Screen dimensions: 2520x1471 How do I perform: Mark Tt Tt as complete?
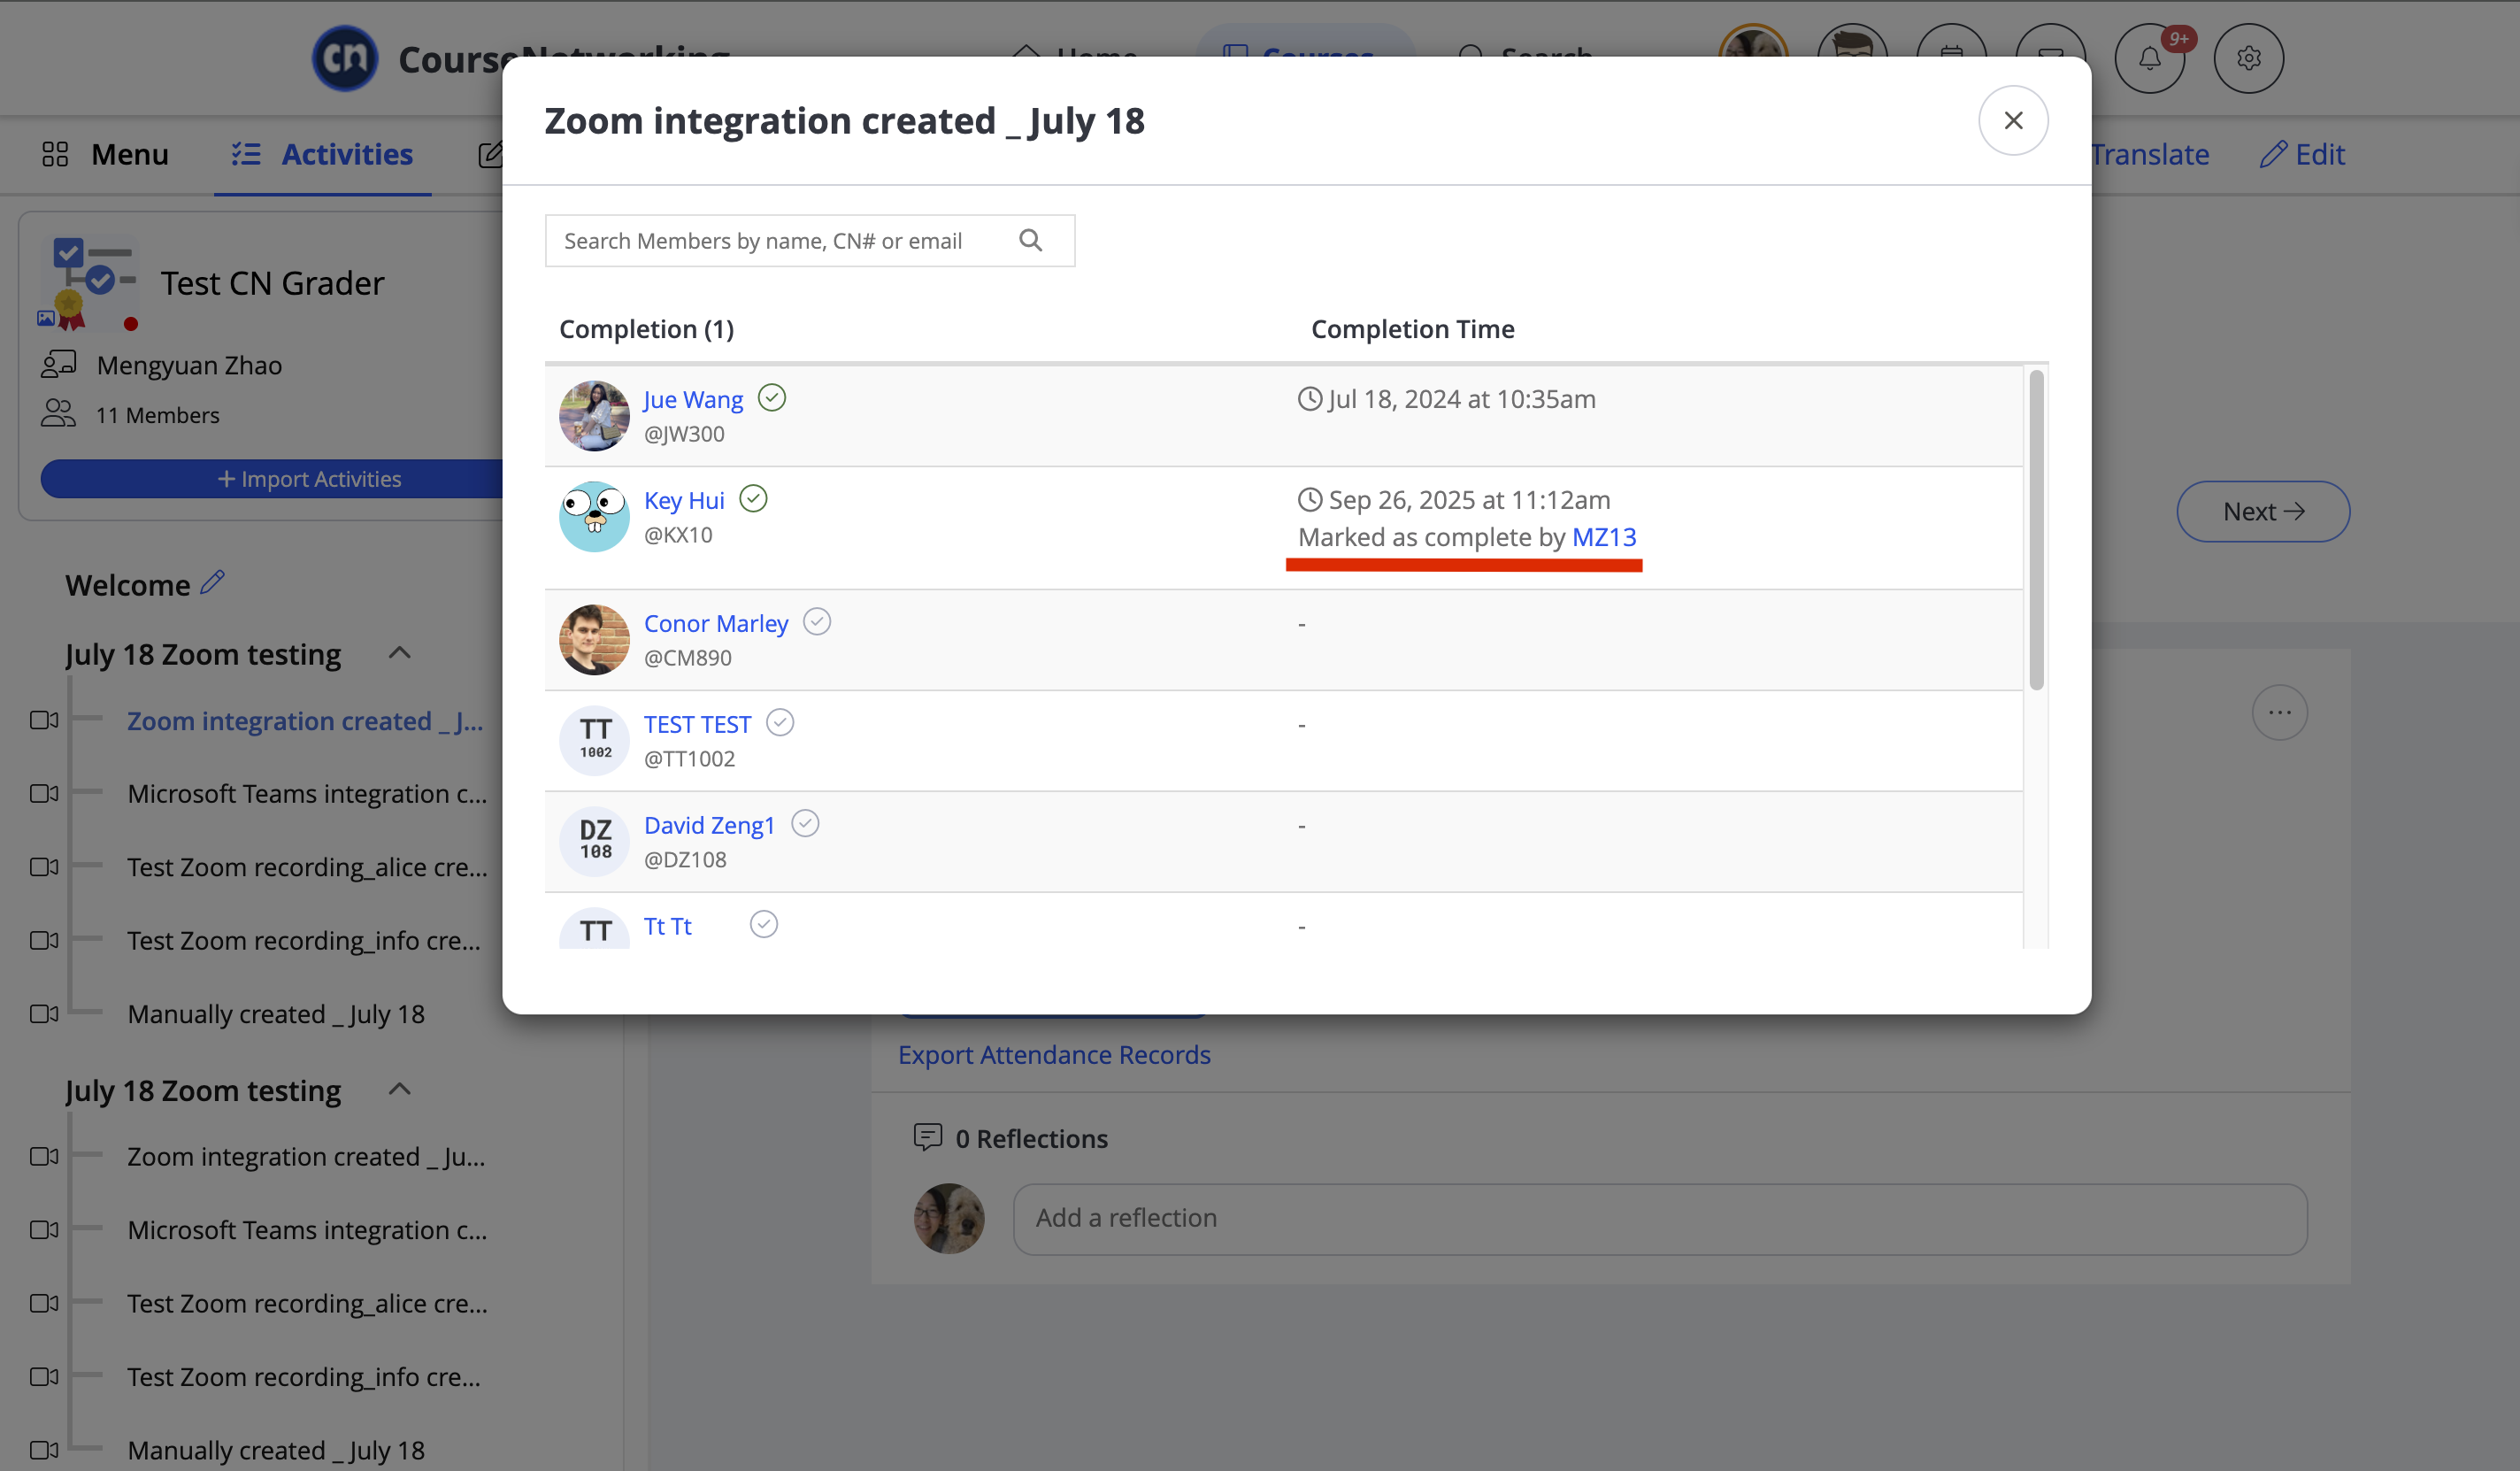click(x=764, y=925)
